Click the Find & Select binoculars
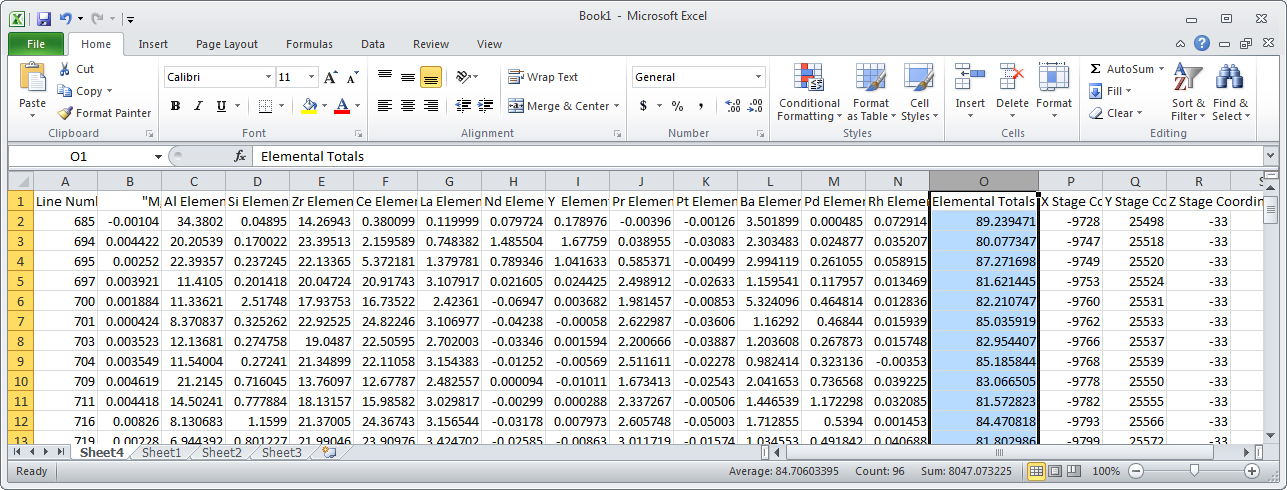Viewport: 1287px width, 490px height. pos(1230,92)
